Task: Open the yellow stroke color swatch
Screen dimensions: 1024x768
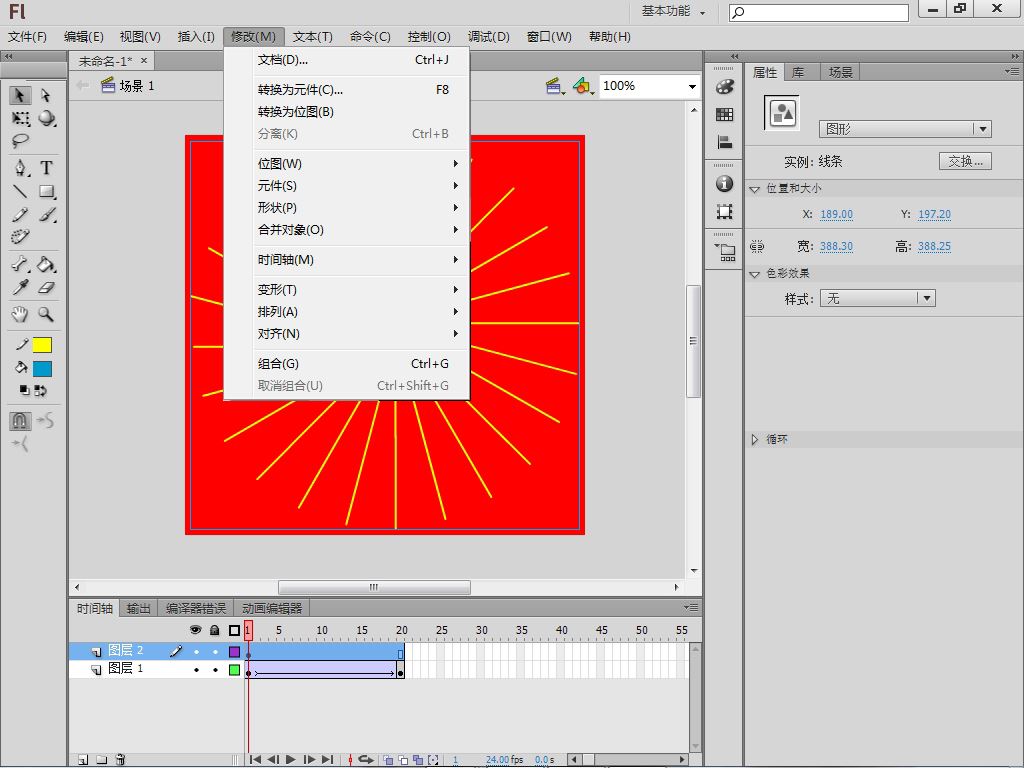Action: [x=42, y=345]
